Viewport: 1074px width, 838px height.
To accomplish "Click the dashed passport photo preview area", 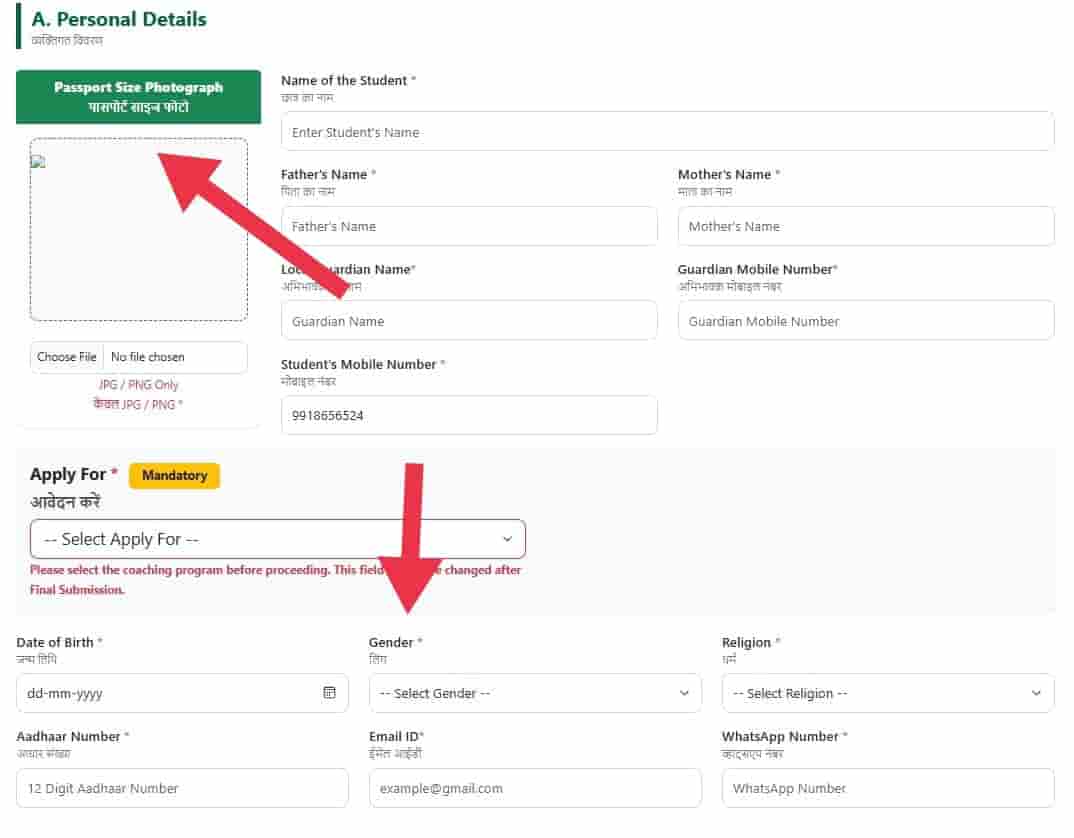I will 138,230.
